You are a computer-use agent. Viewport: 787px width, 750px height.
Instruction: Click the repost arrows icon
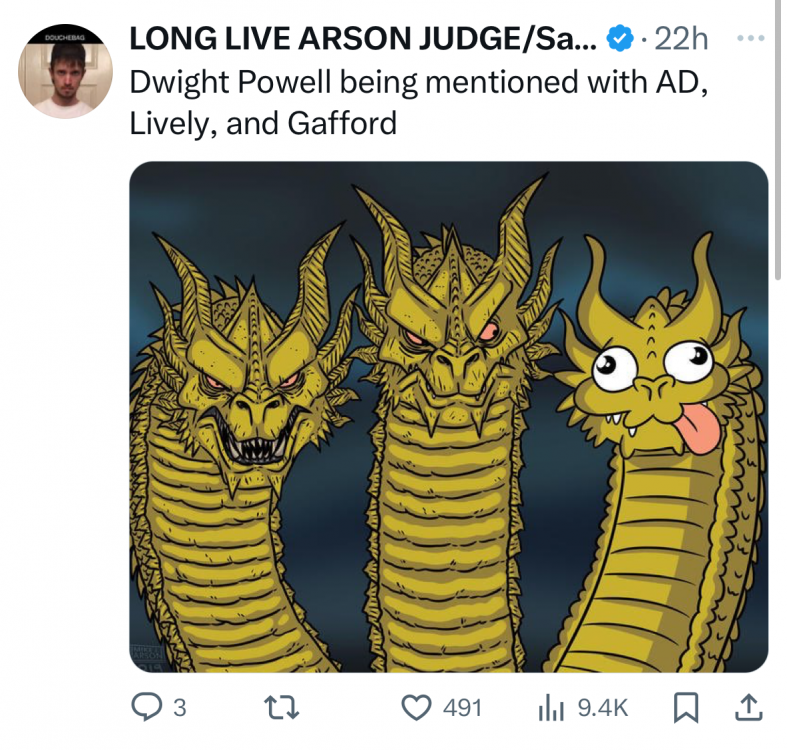click(x=282, y=707)
